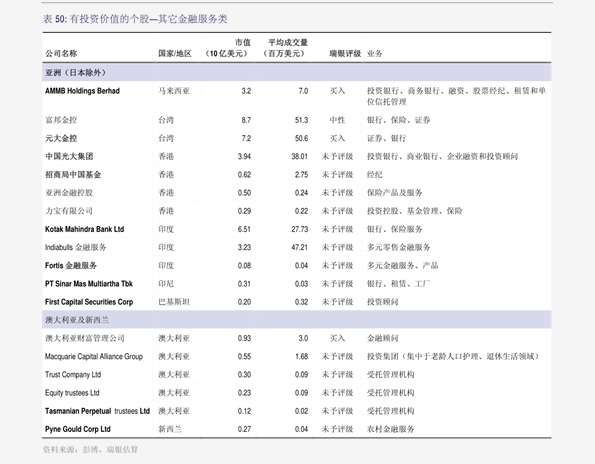The image size is (595, 464).
Task: Click 'Equity trustees Ltd' cell
Action: [72, 393]
